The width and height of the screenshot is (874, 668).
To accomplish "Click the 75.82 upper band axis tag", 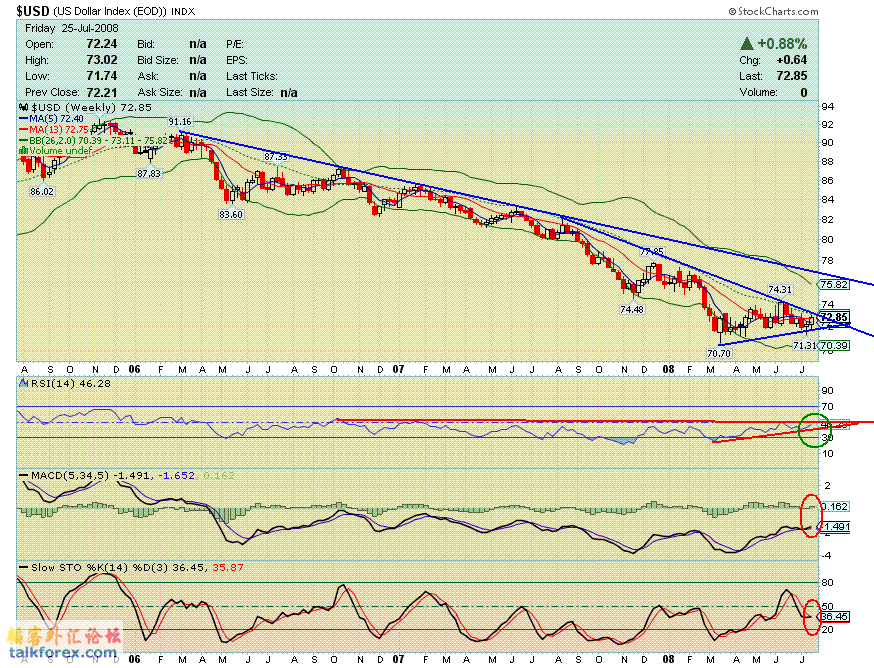I will point(834,285).
